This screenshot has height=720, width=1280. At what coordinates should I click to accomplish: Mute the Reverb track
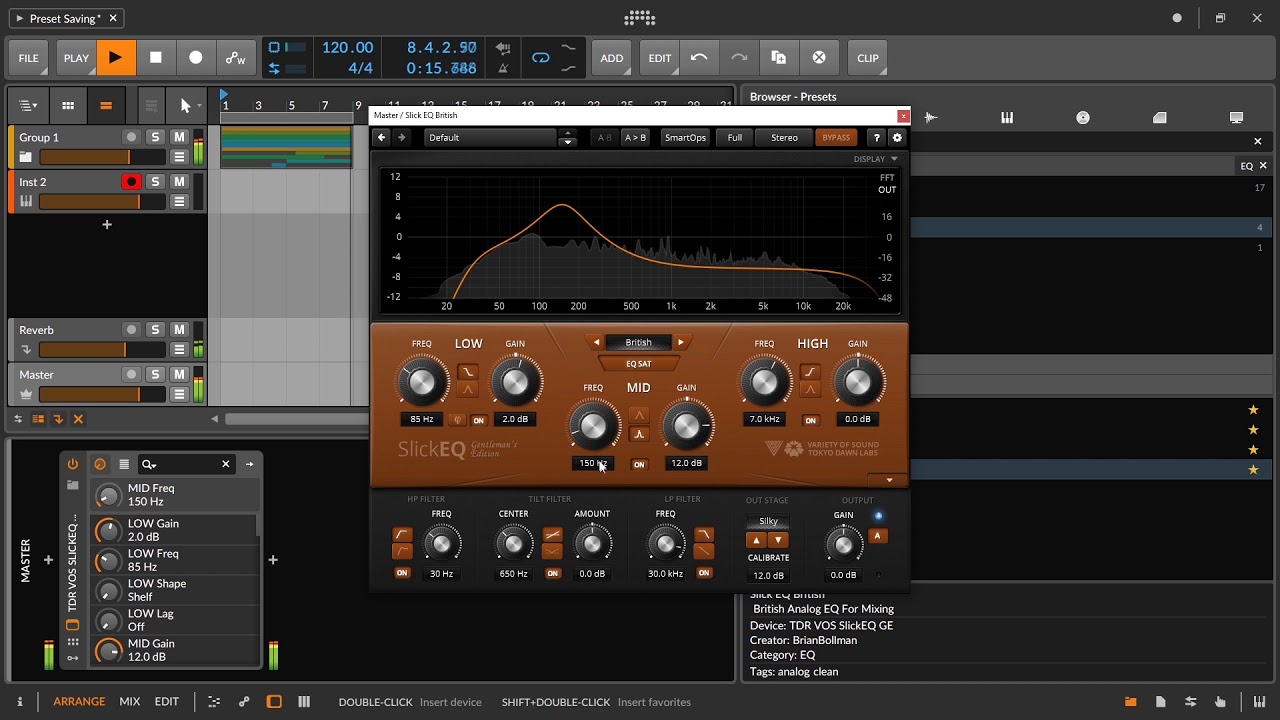(x=179, y=330)
